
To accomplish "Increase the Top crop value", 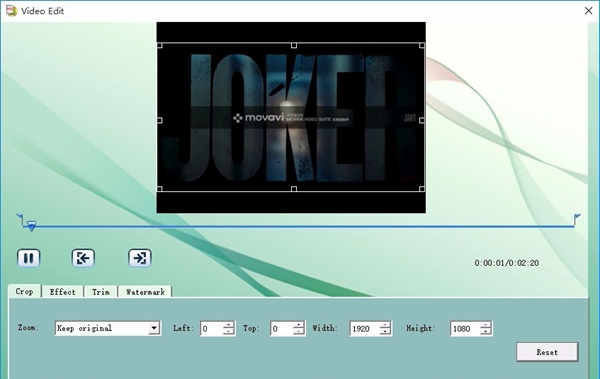I will click(x=298, y=325).
